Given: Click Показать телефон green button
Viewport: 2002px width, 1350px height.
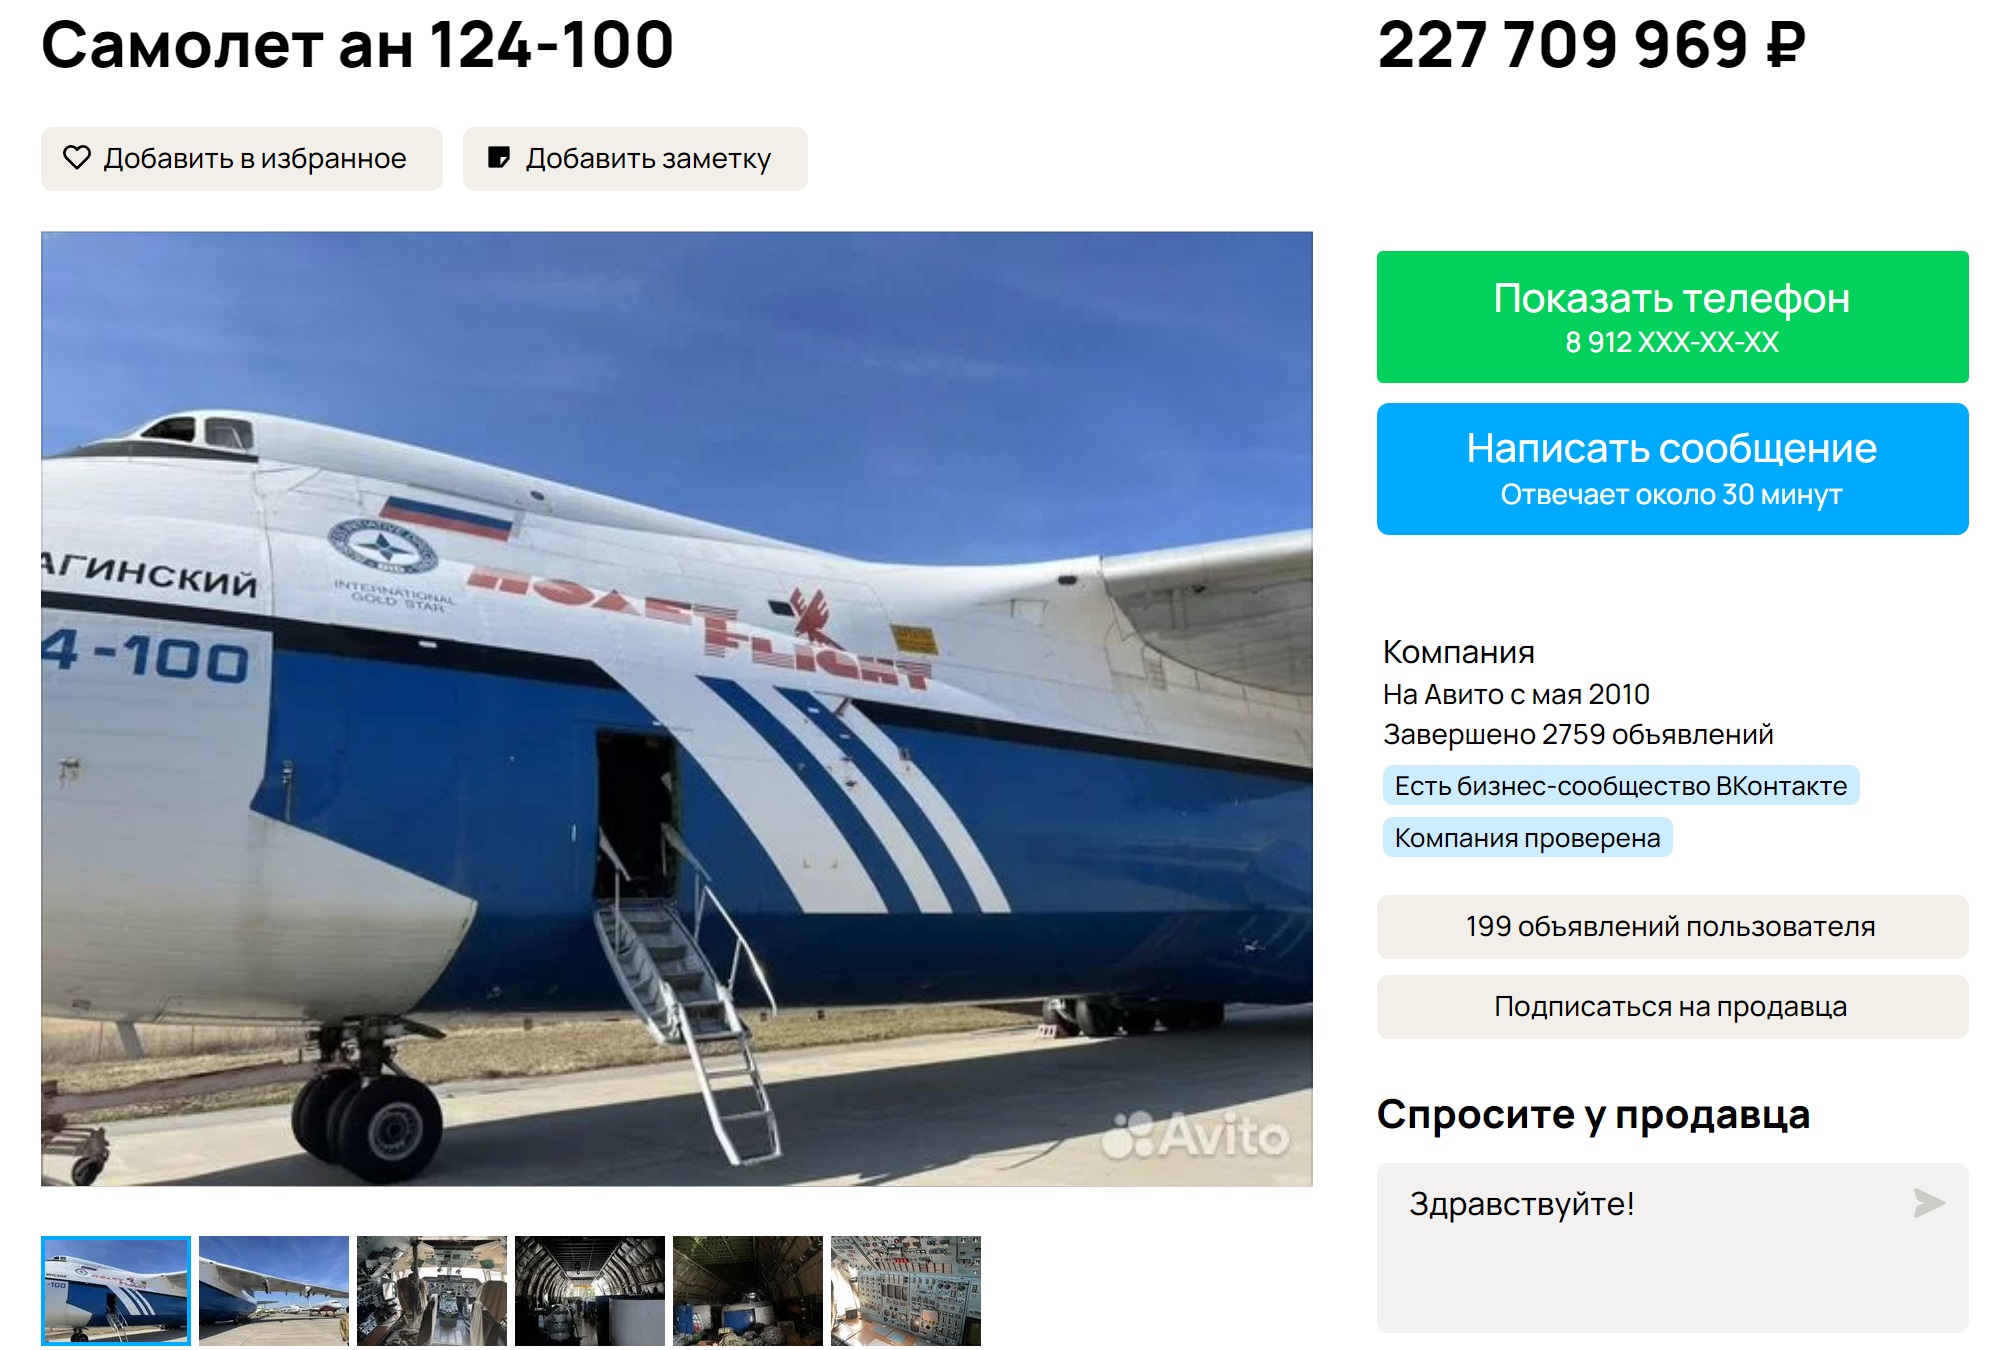Looking at the screenshot, I should coord(1672,317).
